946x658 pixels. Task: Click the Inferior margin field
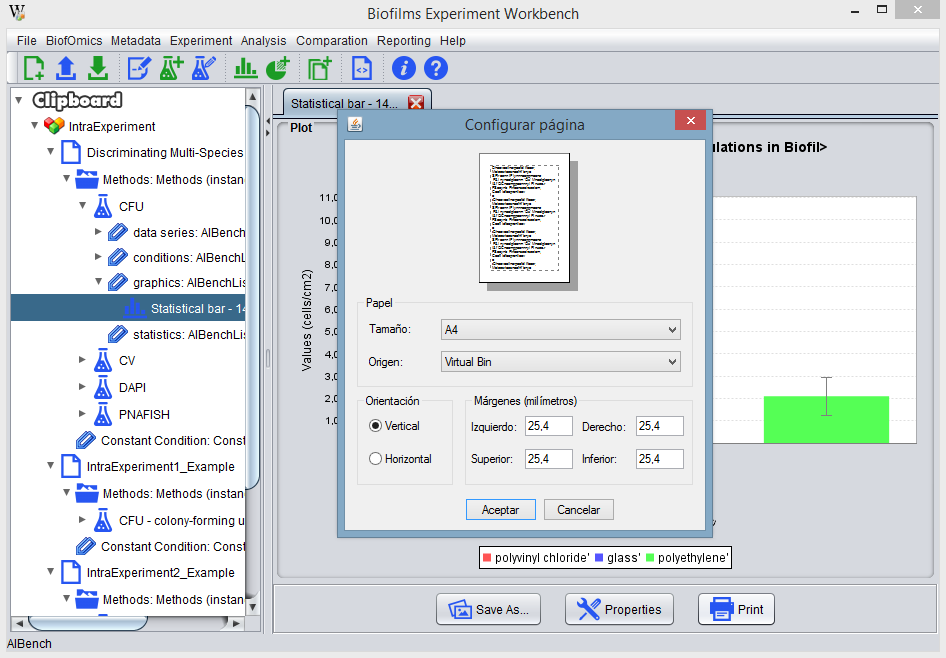coord(659,459)
